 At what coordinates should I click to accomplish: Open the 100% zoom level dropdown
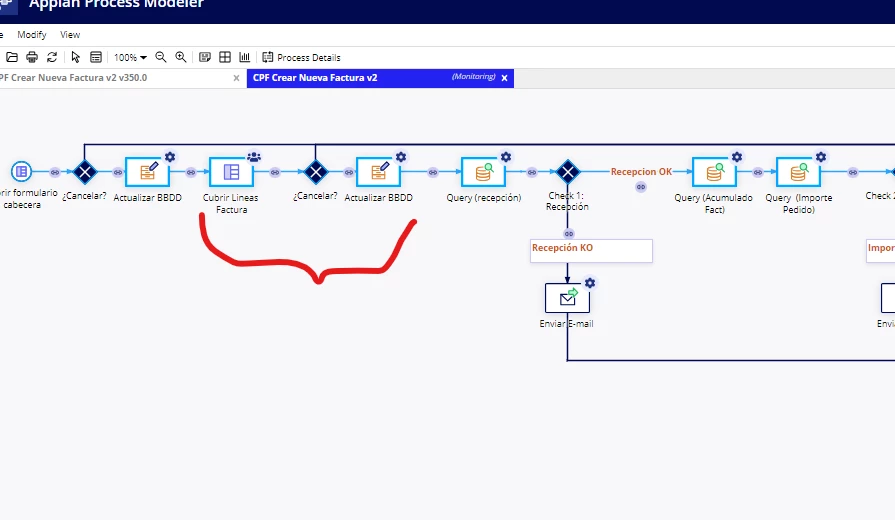pos(130,57)
